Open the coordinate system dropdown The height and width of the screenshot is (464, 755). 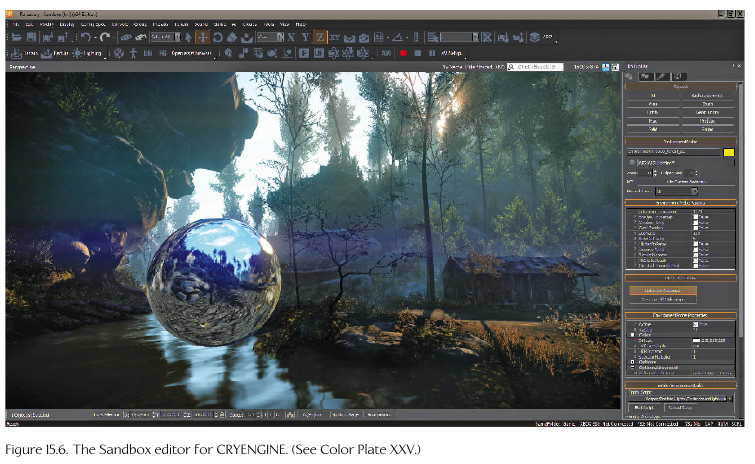(x=268, y=37)
